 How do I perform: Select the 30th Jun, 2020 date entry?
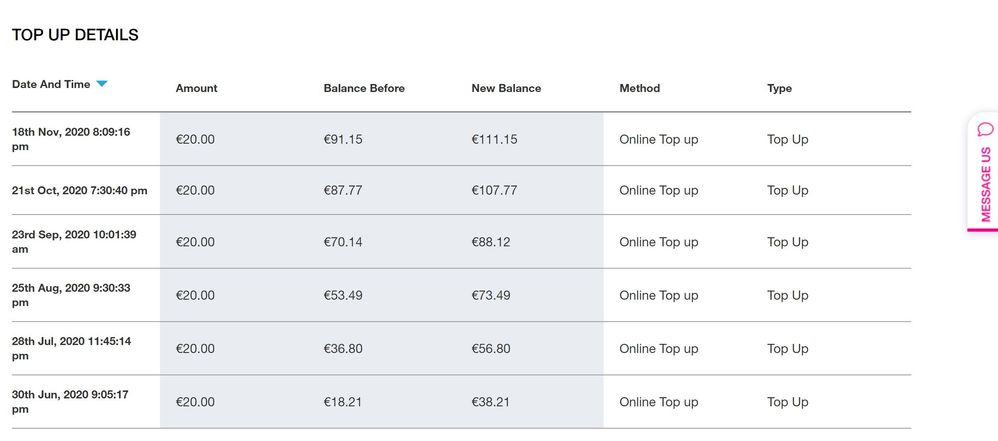tap(70, 402)
